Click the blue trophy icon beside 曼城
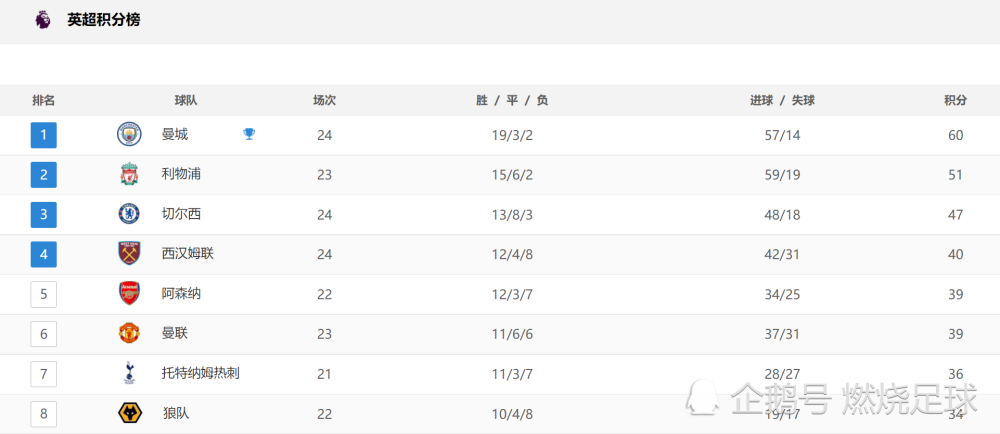 coord(249,134)
